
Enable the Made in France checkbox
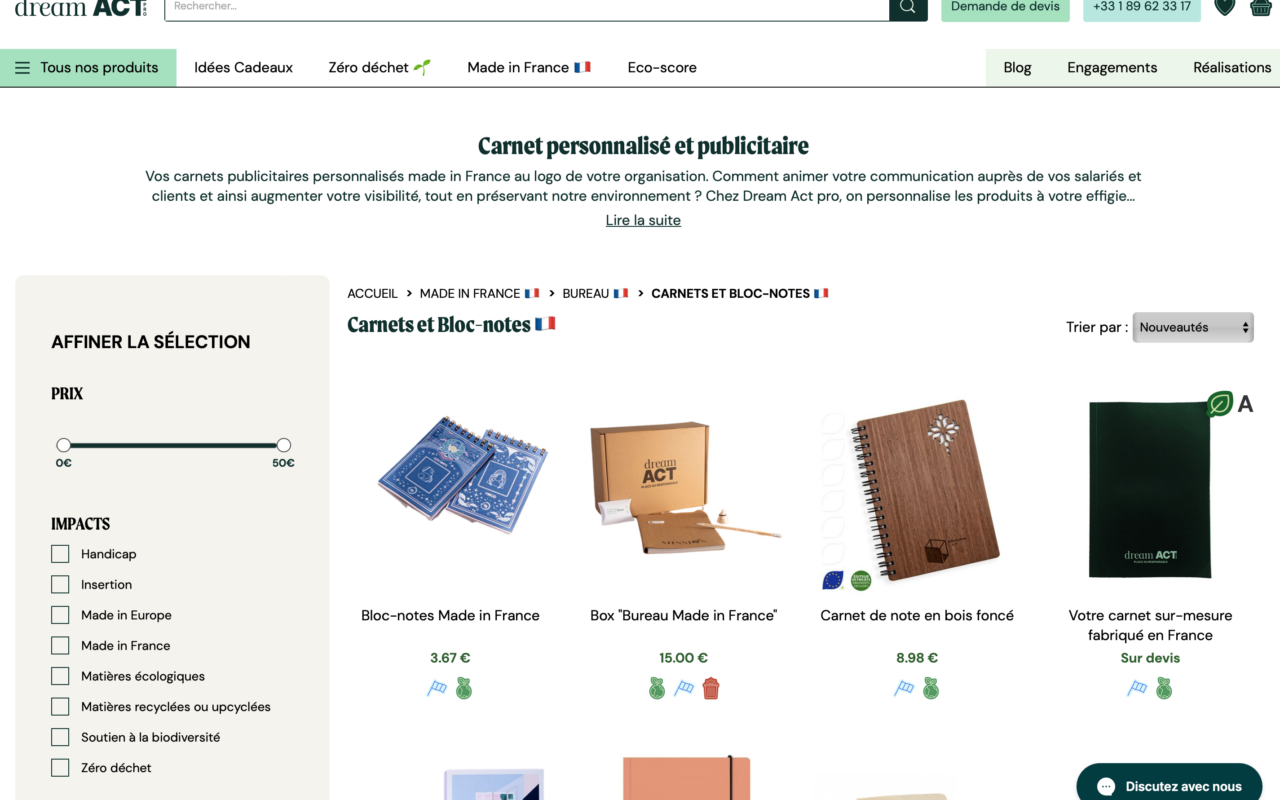pos(60,646)
